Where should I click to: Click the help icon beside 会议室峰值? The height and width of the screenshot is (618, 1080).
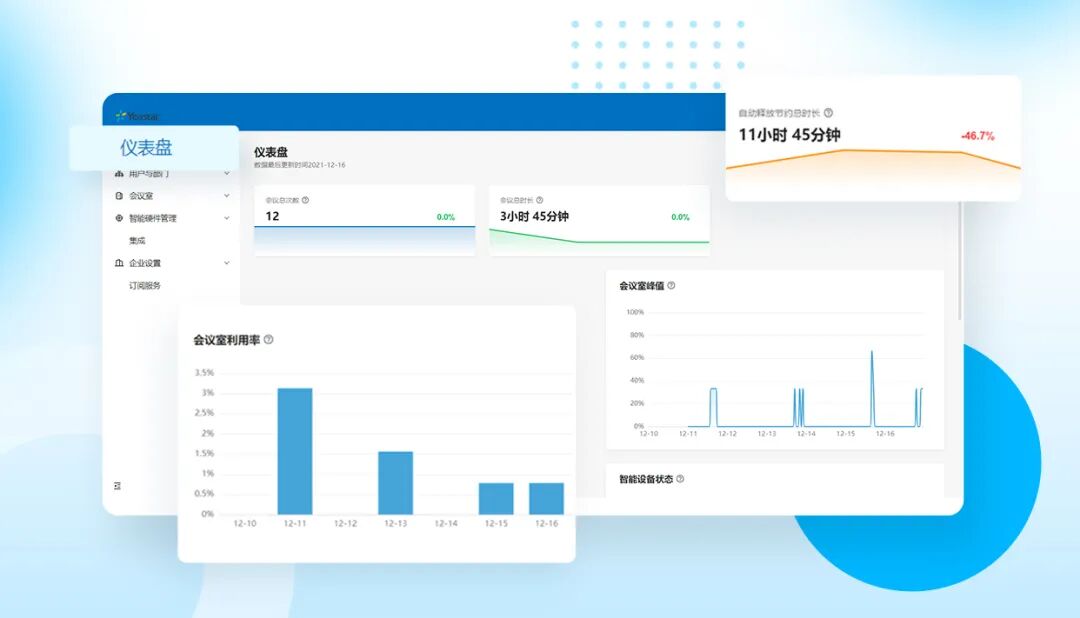click(x=671, y=285)
